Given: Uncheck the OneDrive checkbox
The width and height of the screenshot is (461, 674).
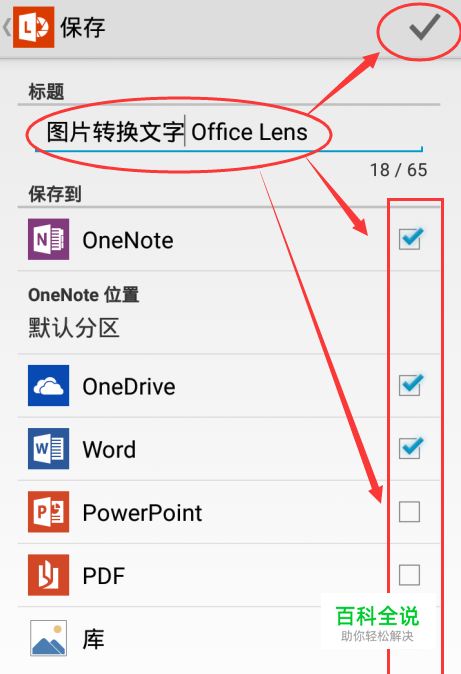Looking at the screenshot, I should pos(409,385).
